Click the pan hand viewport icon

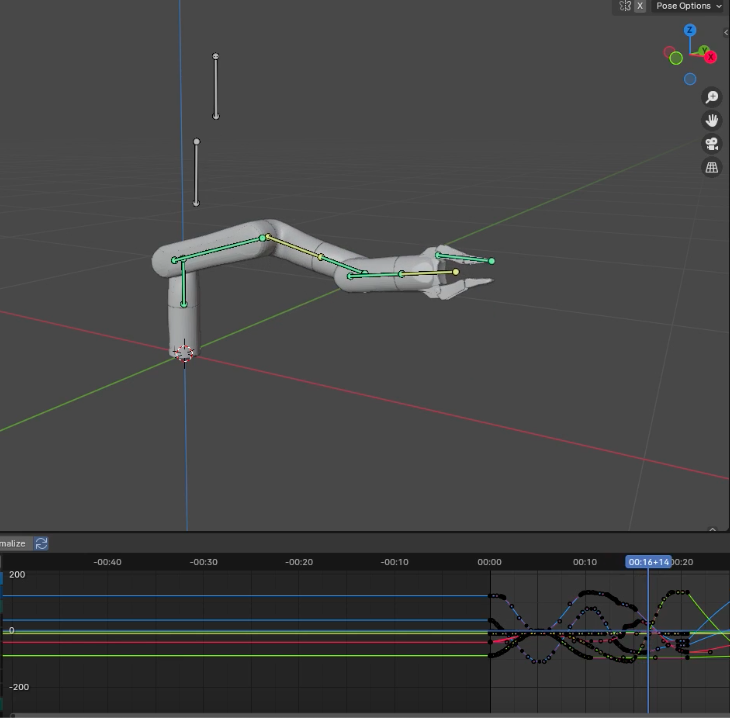[711, 121]
